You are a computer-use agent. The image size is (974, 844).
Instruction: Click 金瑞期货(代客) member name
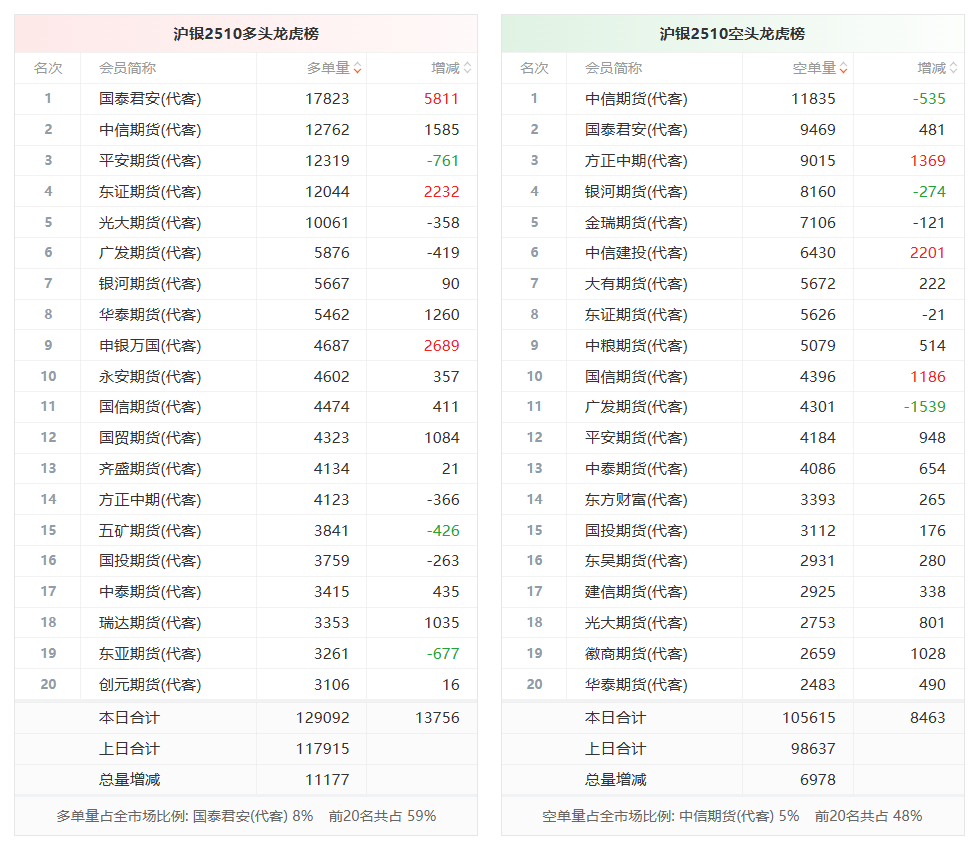click(x=637, y=223)
